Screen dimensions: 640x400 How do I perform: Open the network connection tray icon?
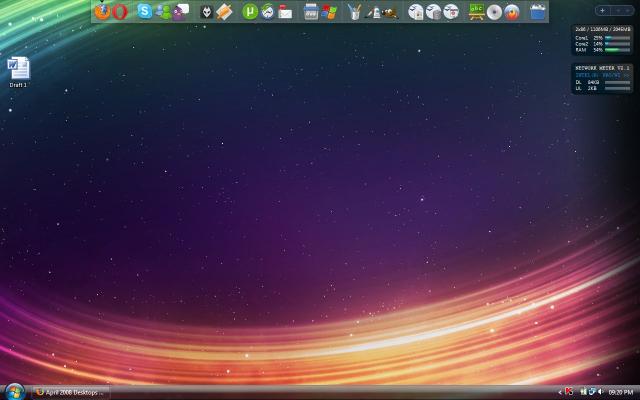click(x=591, y=392)
